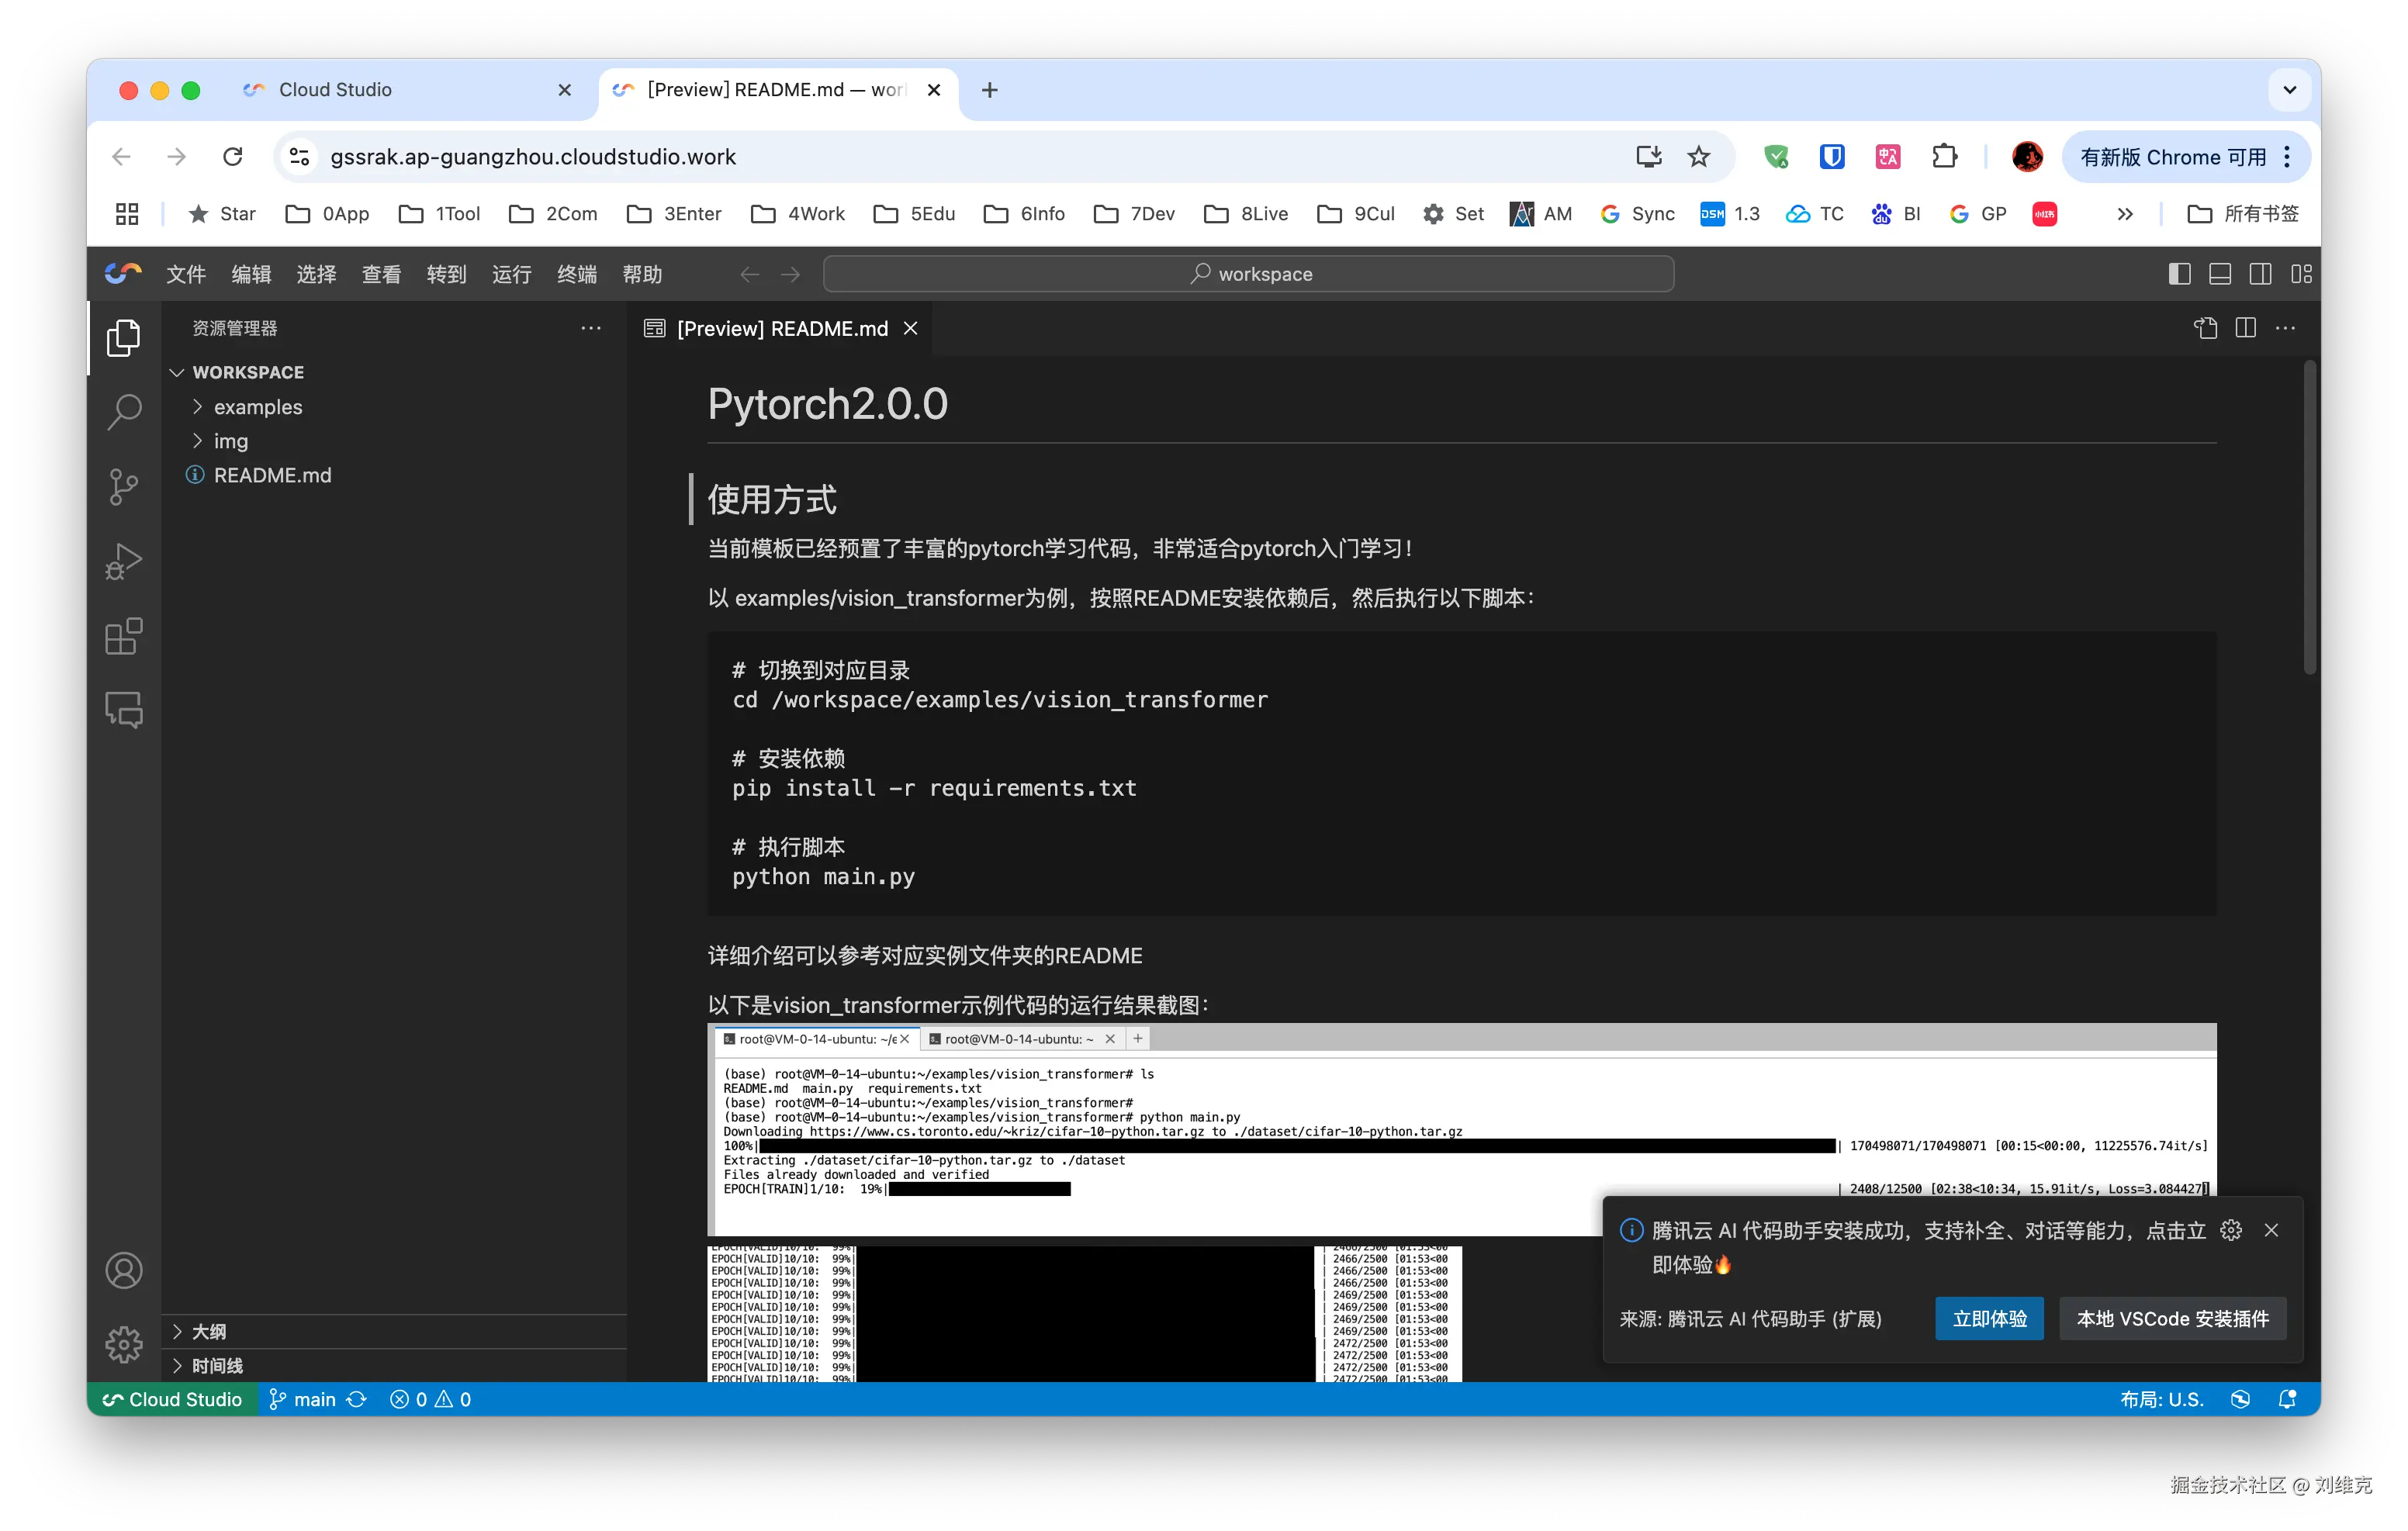This screenshot has height=1531, width=2408.
Task: Click the sync changes icon beside main branch
Action: click(358, 1399)
